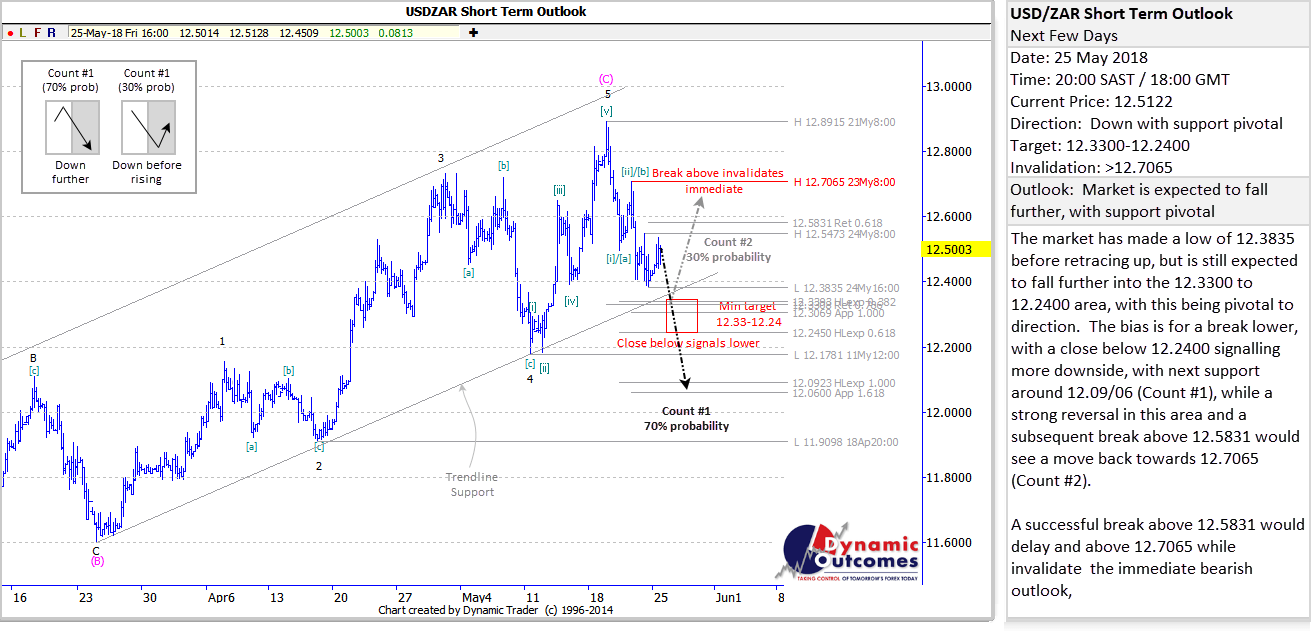Click the dark red F toolbar letter
Image resolution: width=1311 pixels, height=631 pixels.
[x=37, y=33]
